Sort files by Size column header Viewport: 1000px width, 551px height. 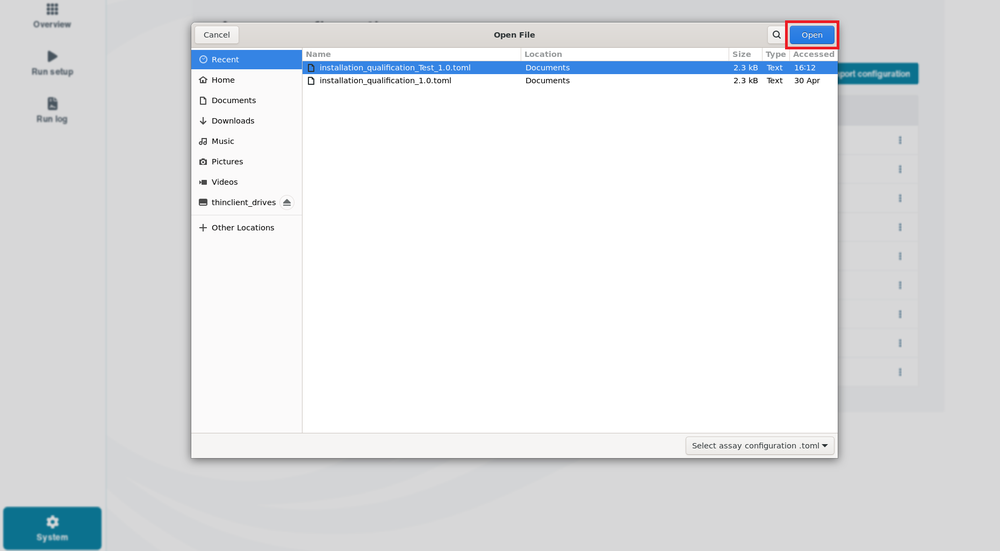(746, 54)
